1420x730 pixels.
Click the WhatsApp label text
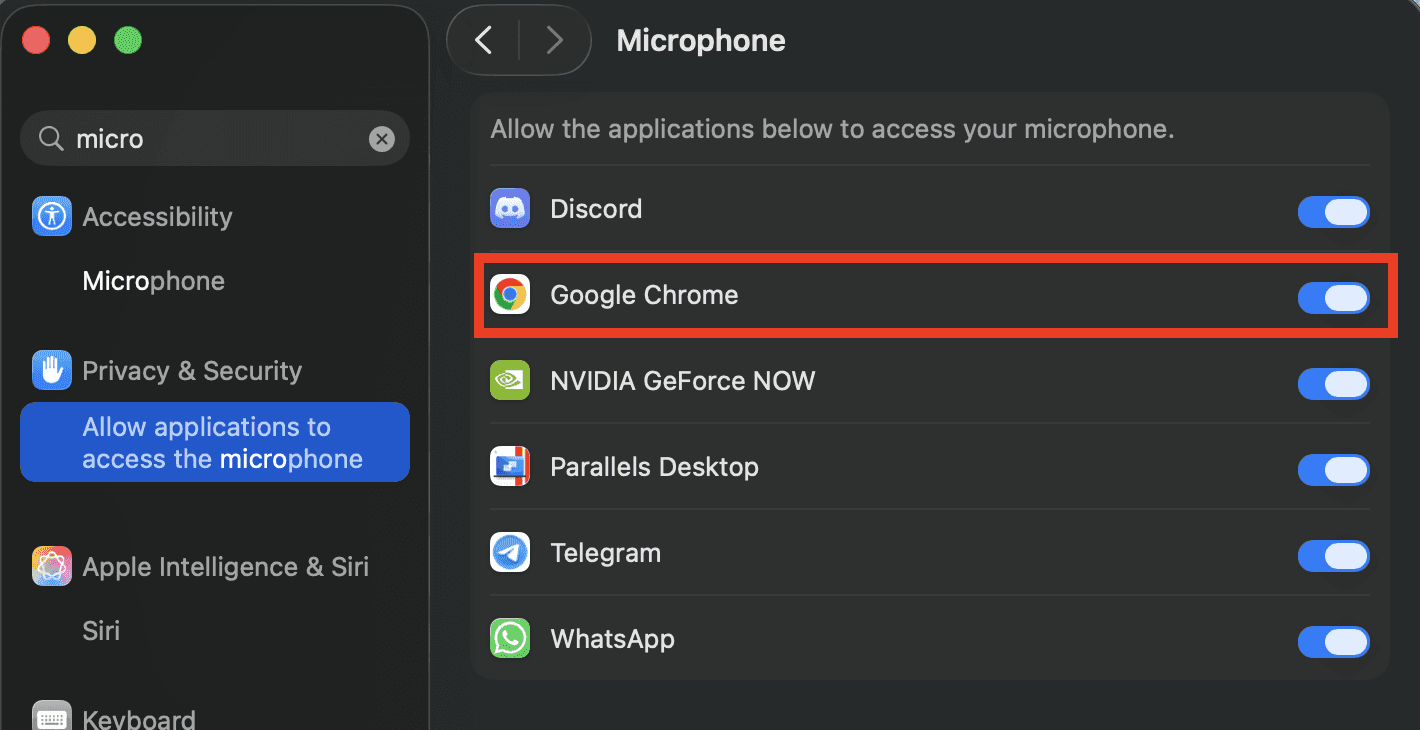613,639
